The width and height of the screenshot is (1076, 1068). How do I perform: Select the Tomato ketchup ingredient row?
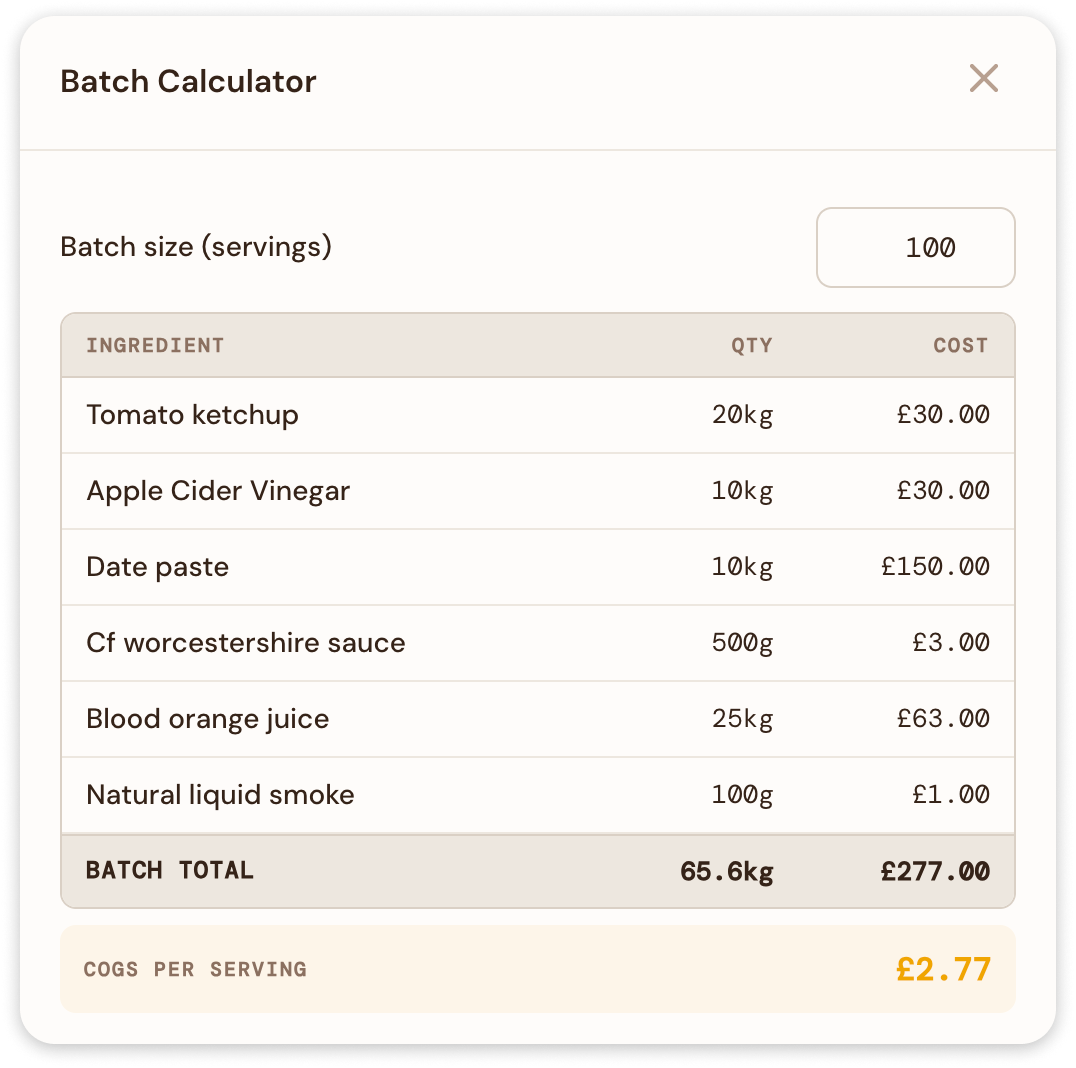point(400,415)
